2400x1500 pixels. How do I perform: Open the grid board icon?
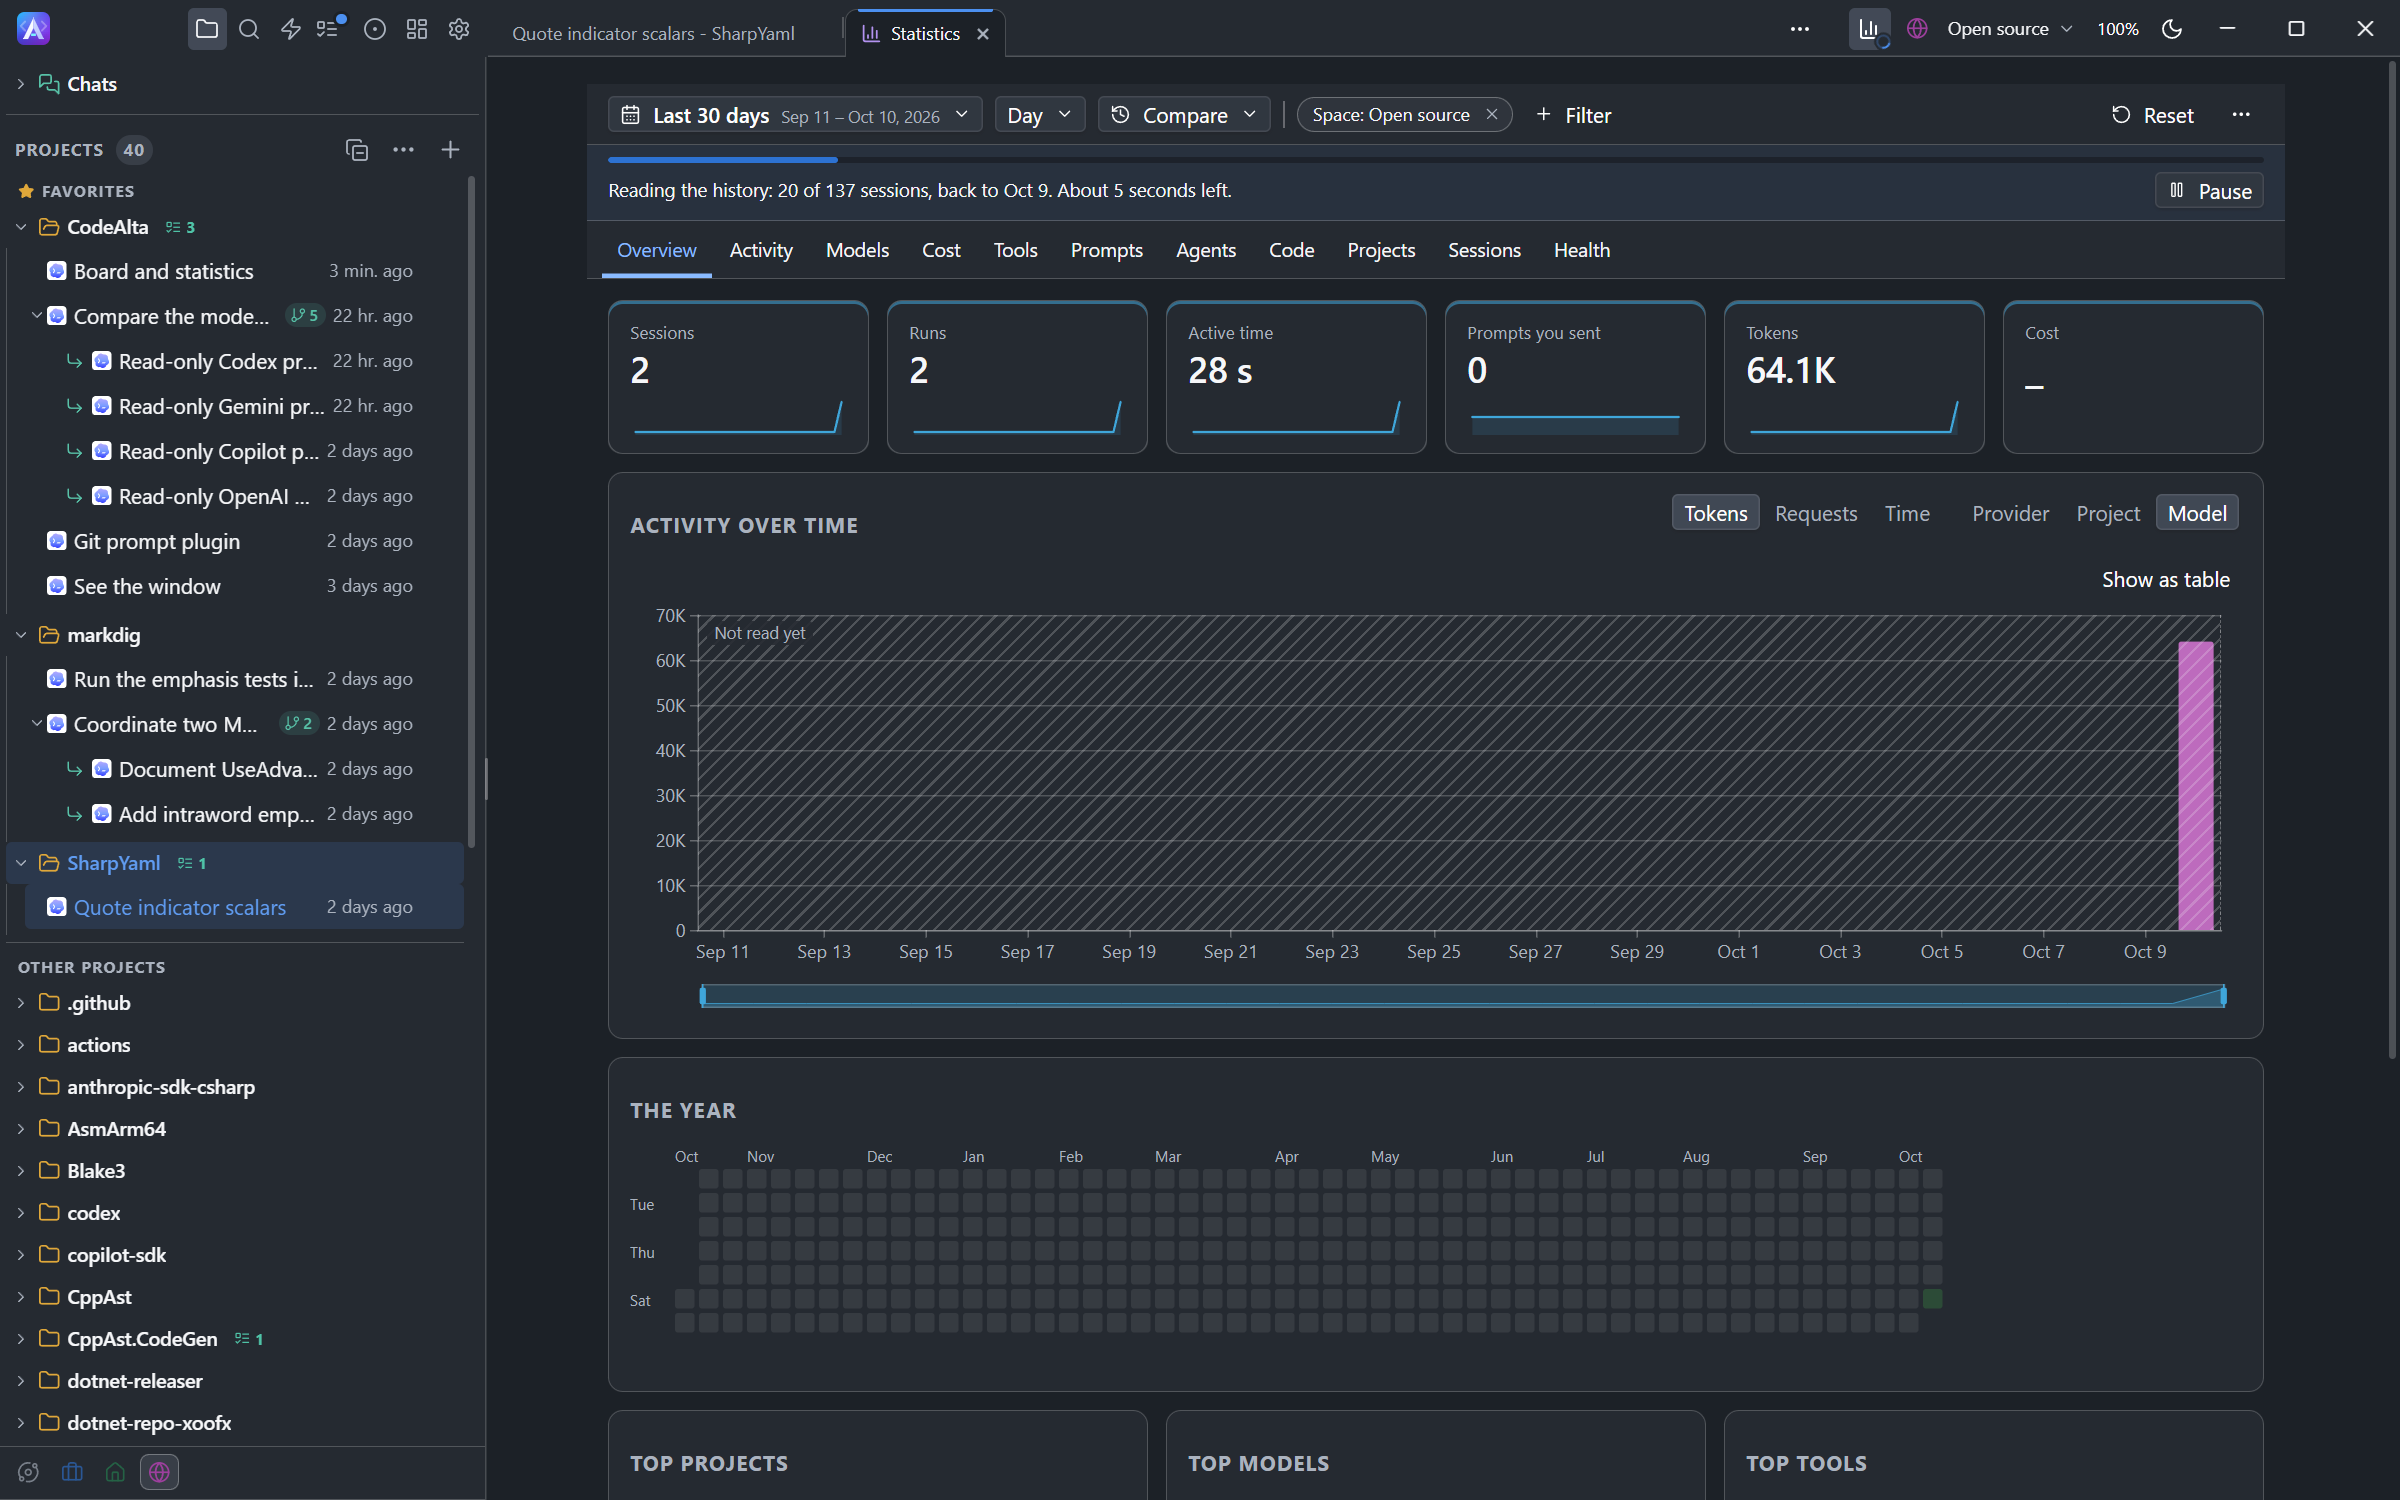coord(417,30)
